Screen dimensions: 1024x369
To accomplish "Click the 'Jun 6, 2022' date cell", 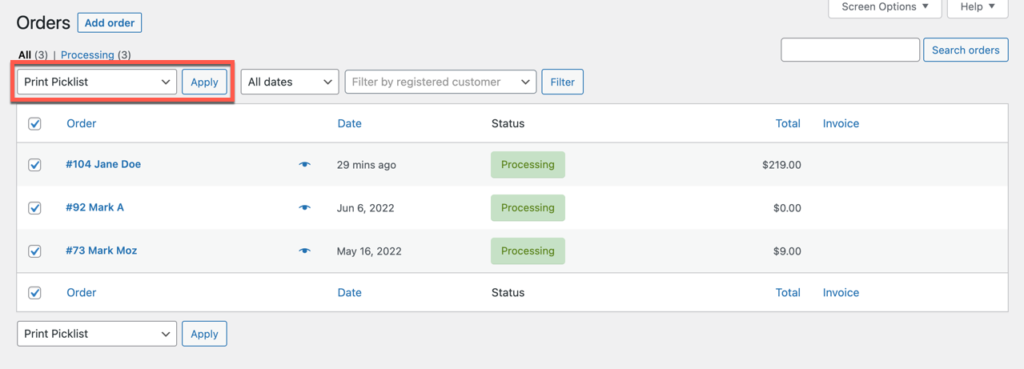I will pos(366,208).
